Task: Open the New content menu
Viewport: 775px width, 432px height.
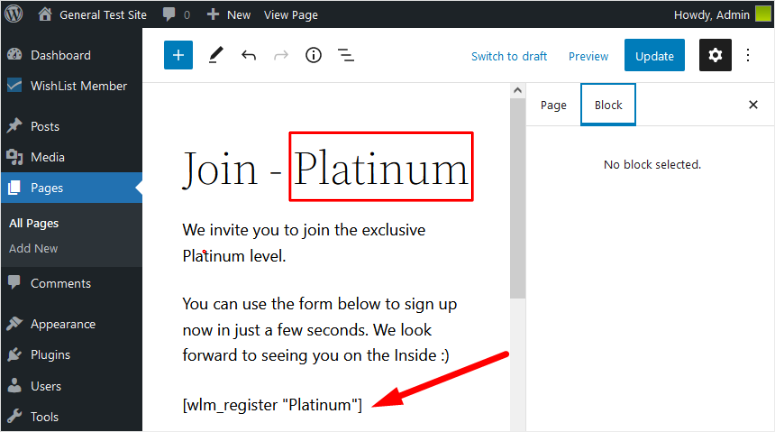Action: point(229,15)
